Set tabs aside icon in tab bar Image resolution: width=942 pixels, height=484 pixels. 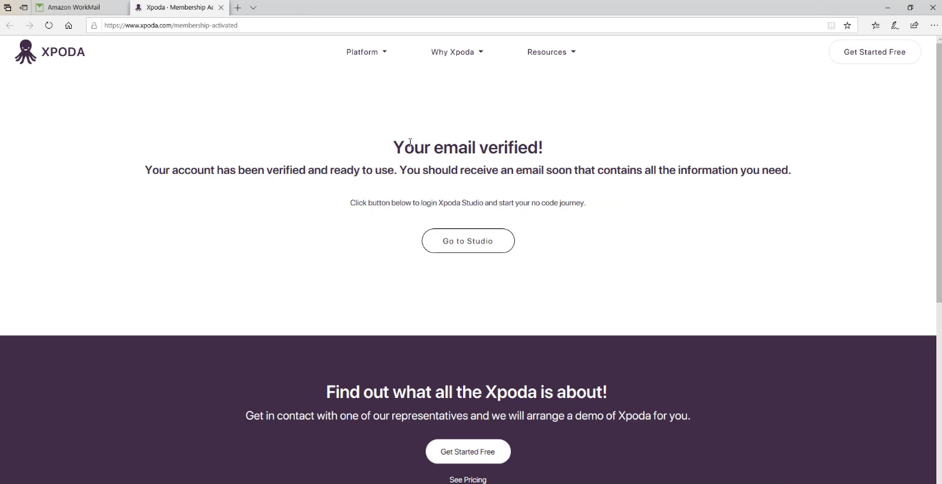click(23, 7)
